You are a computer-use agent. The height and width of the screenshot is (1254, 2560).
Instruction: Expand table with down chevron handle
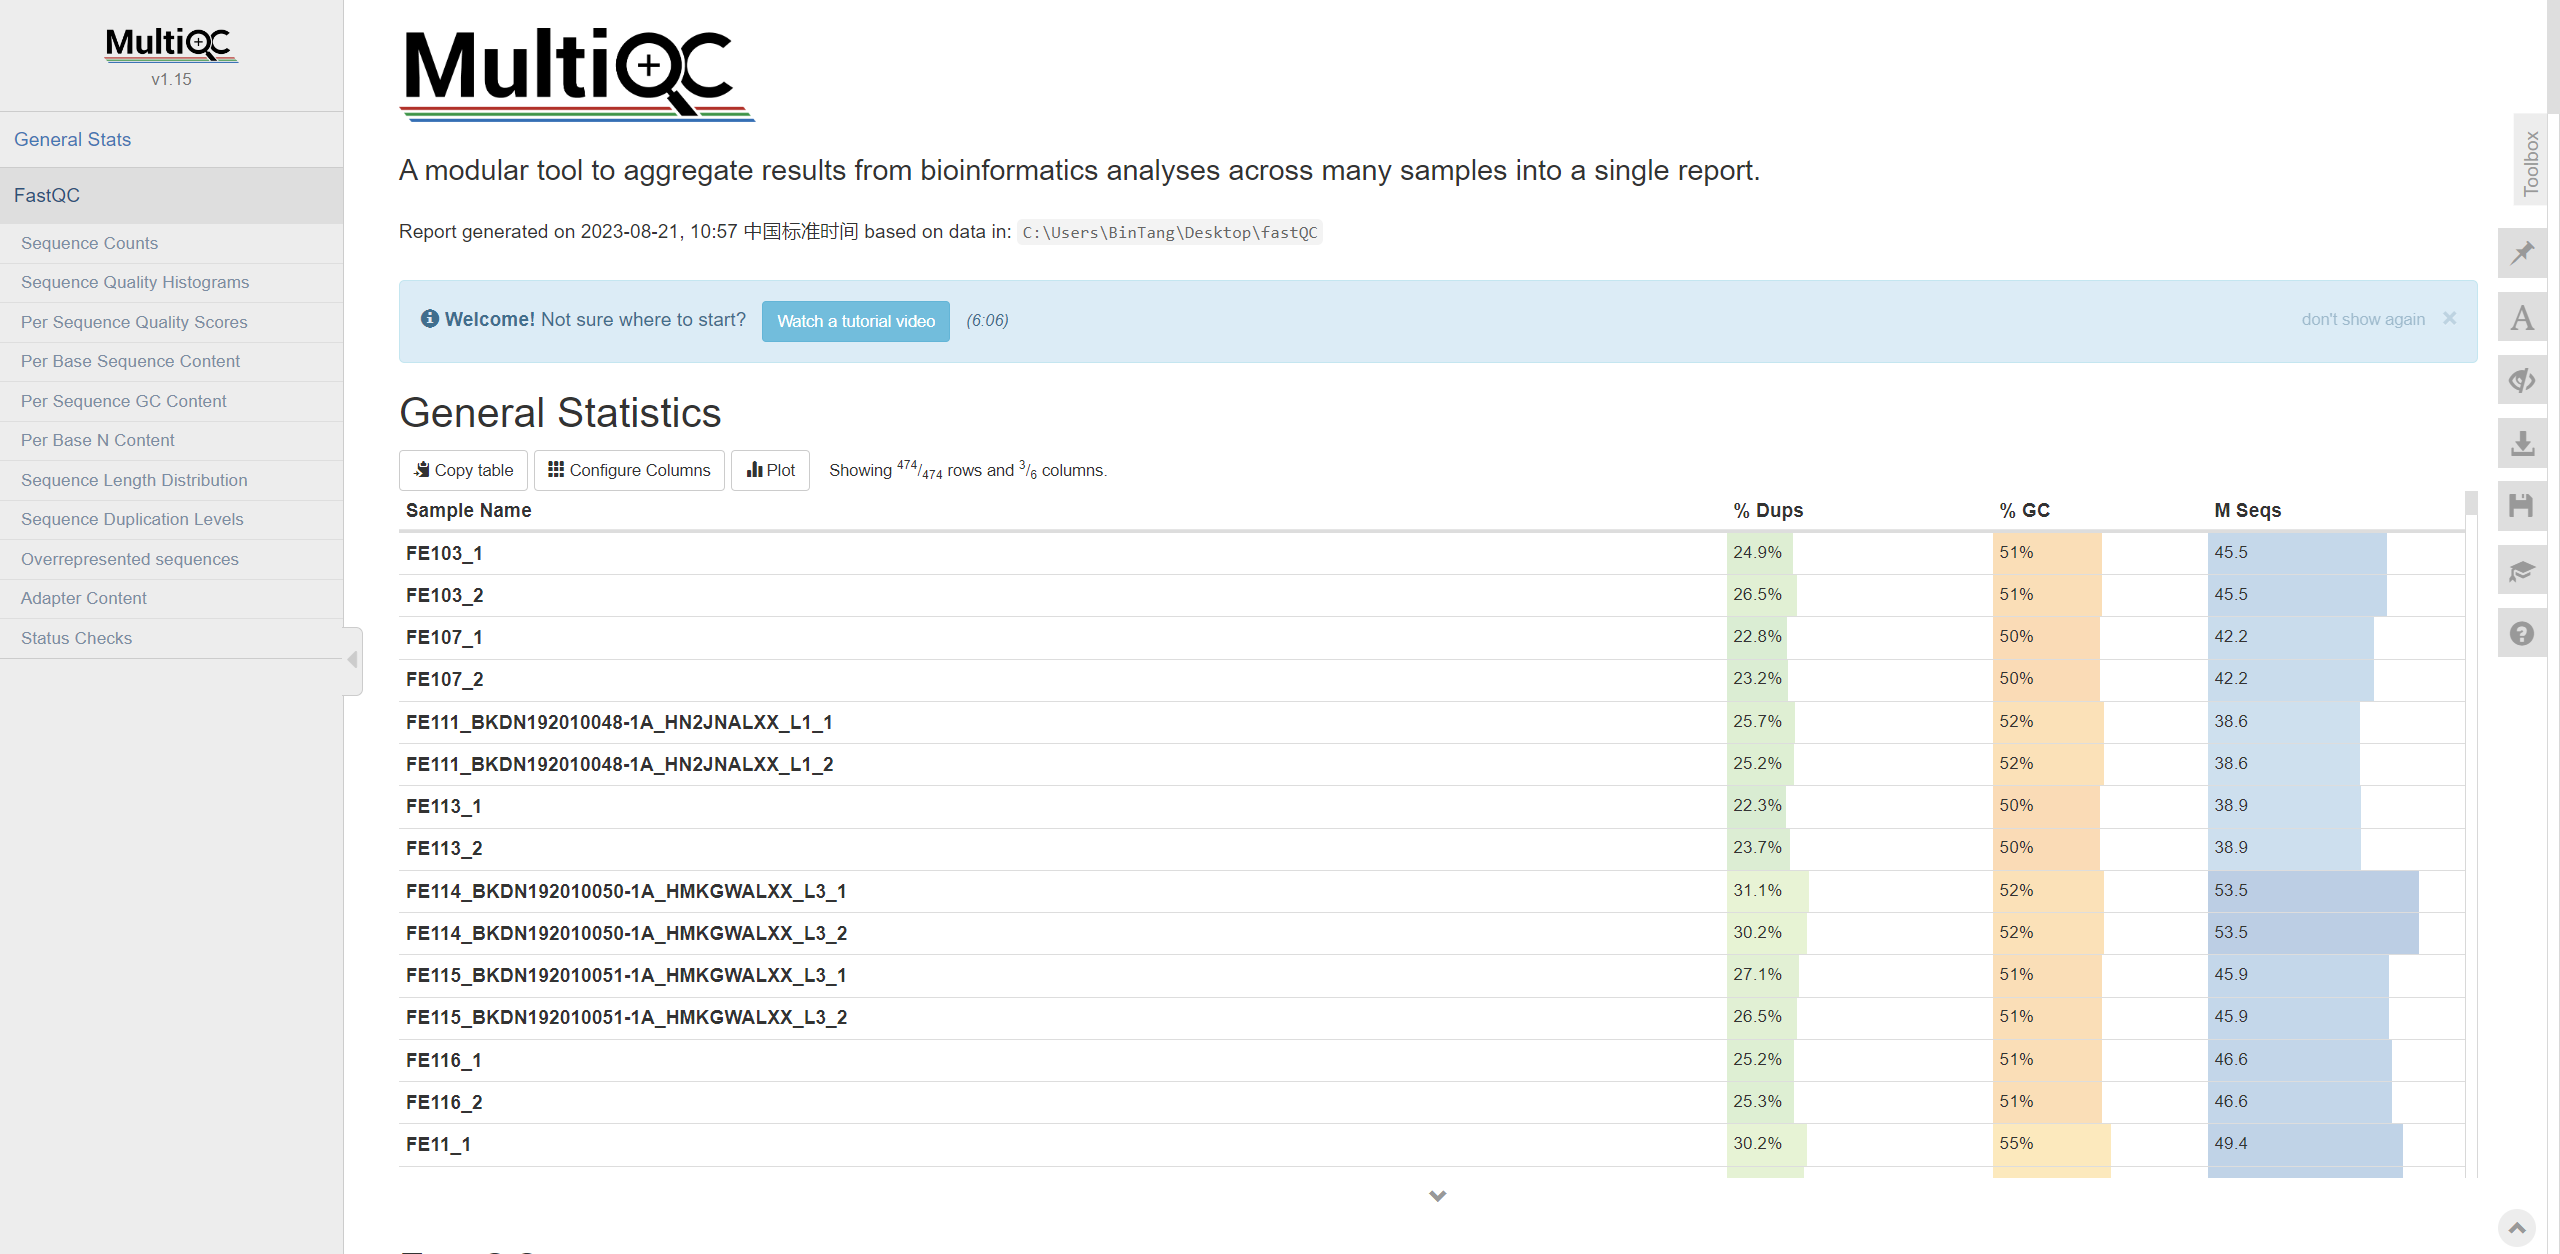pos(1437,1196)
